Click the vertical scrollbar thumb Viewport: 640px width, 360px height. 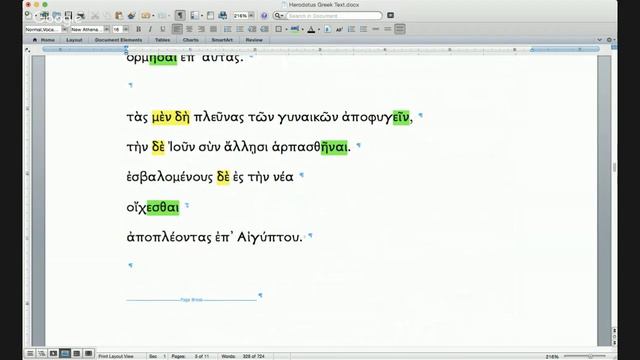(614, 167)
